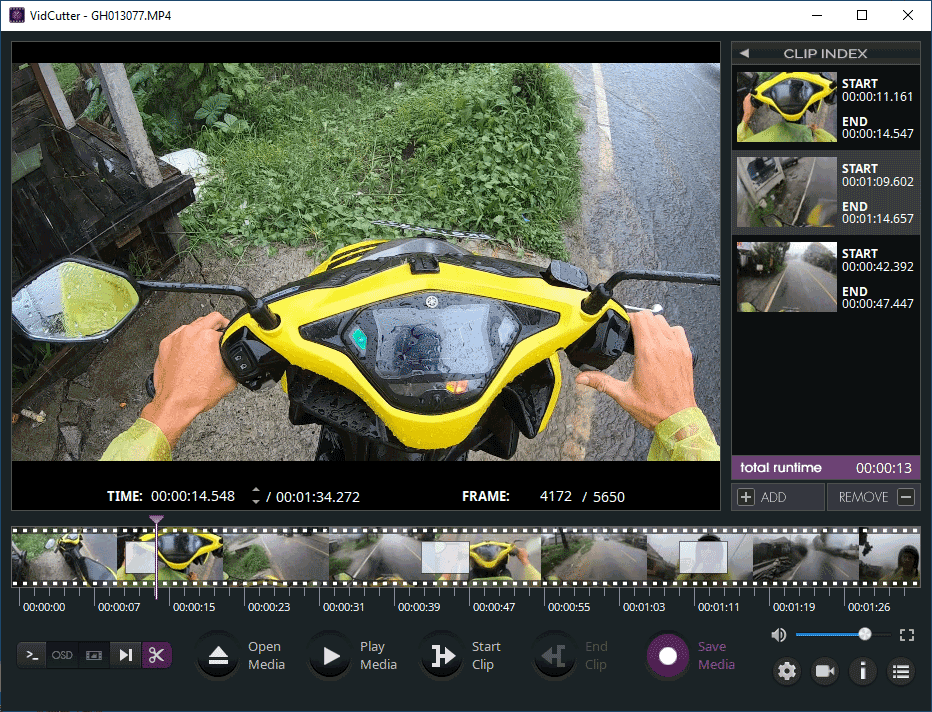The width and height of the screenshot is (932, 712).
Task: Click the End Clip marker icon
Action: pyautogui.click(x=554, y=656)
